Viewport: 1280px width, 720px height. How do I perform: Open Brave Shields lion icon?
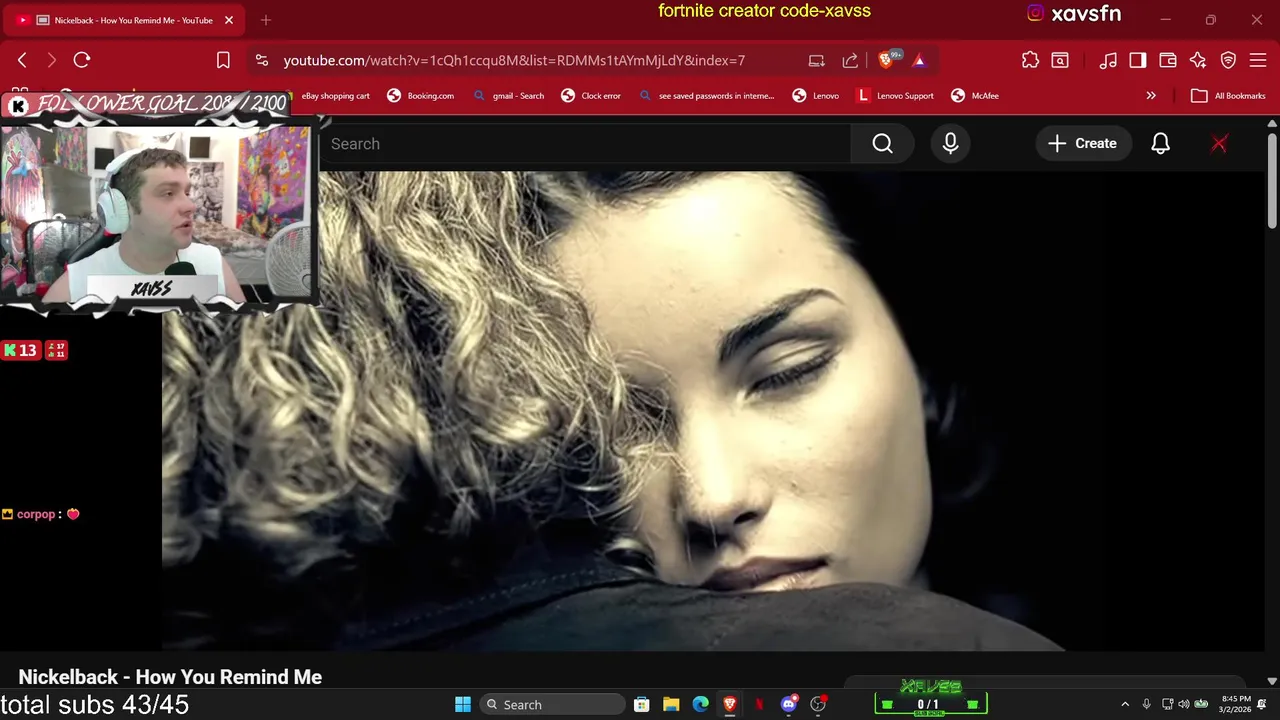[887, 60]
